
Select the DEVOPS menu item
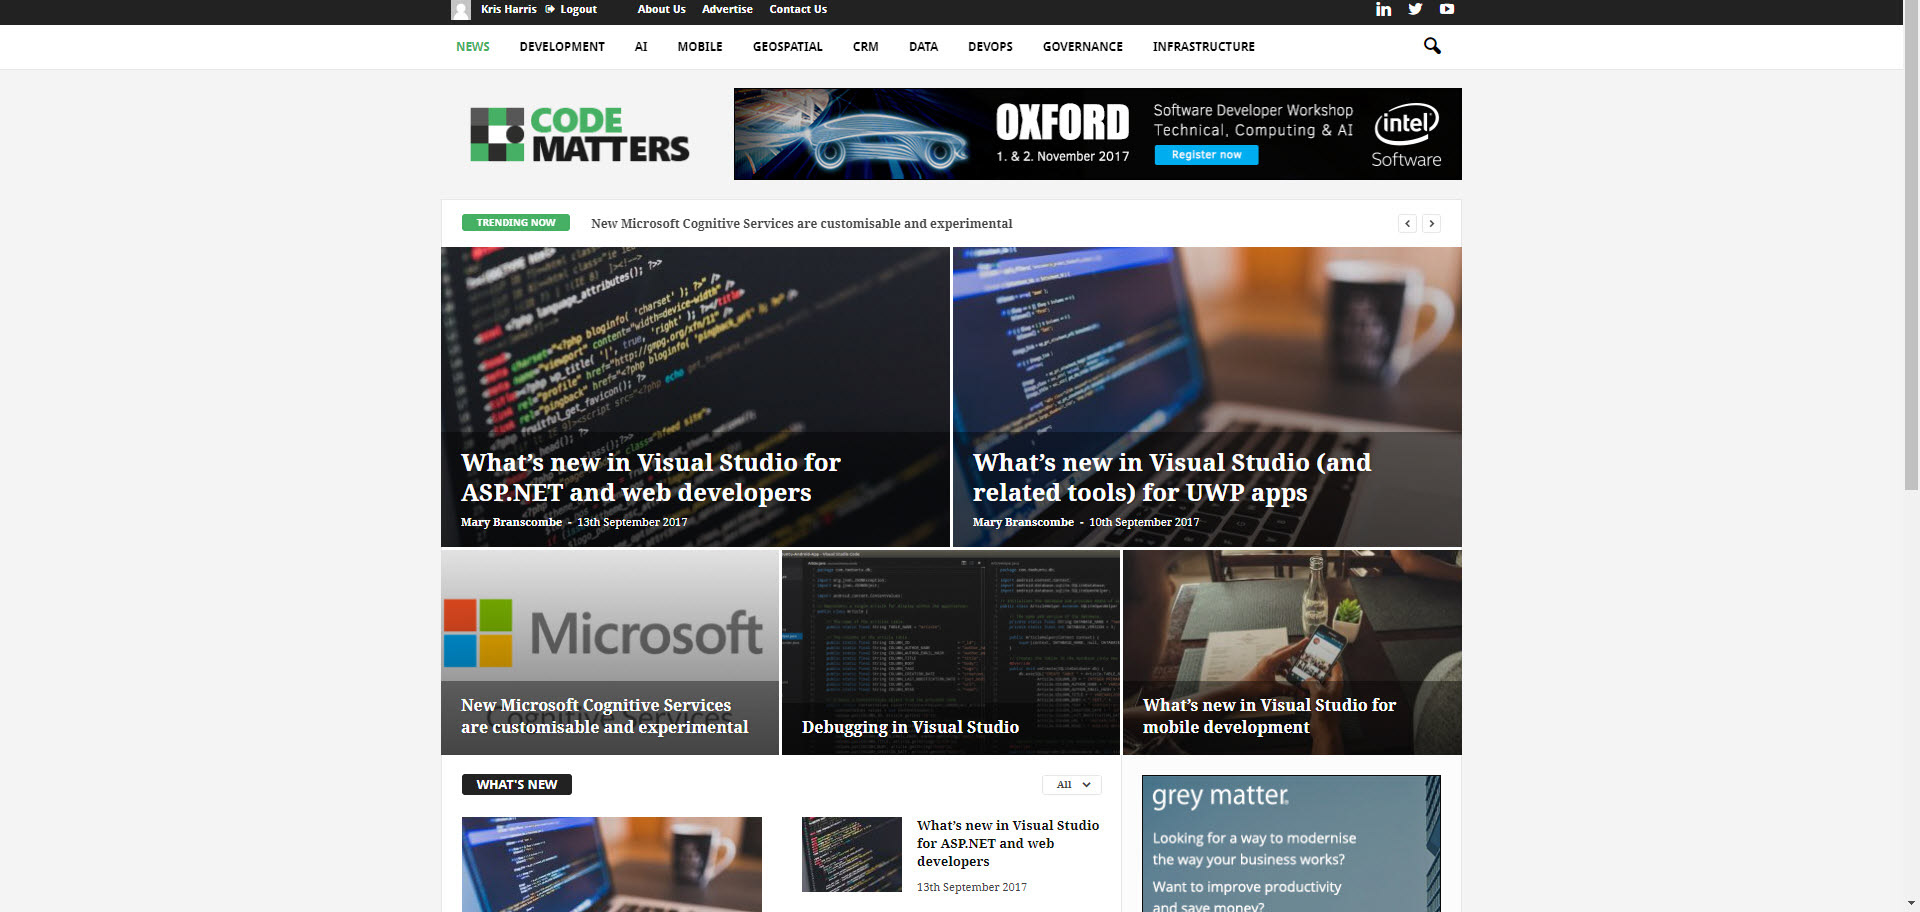(x=990, y=47)
